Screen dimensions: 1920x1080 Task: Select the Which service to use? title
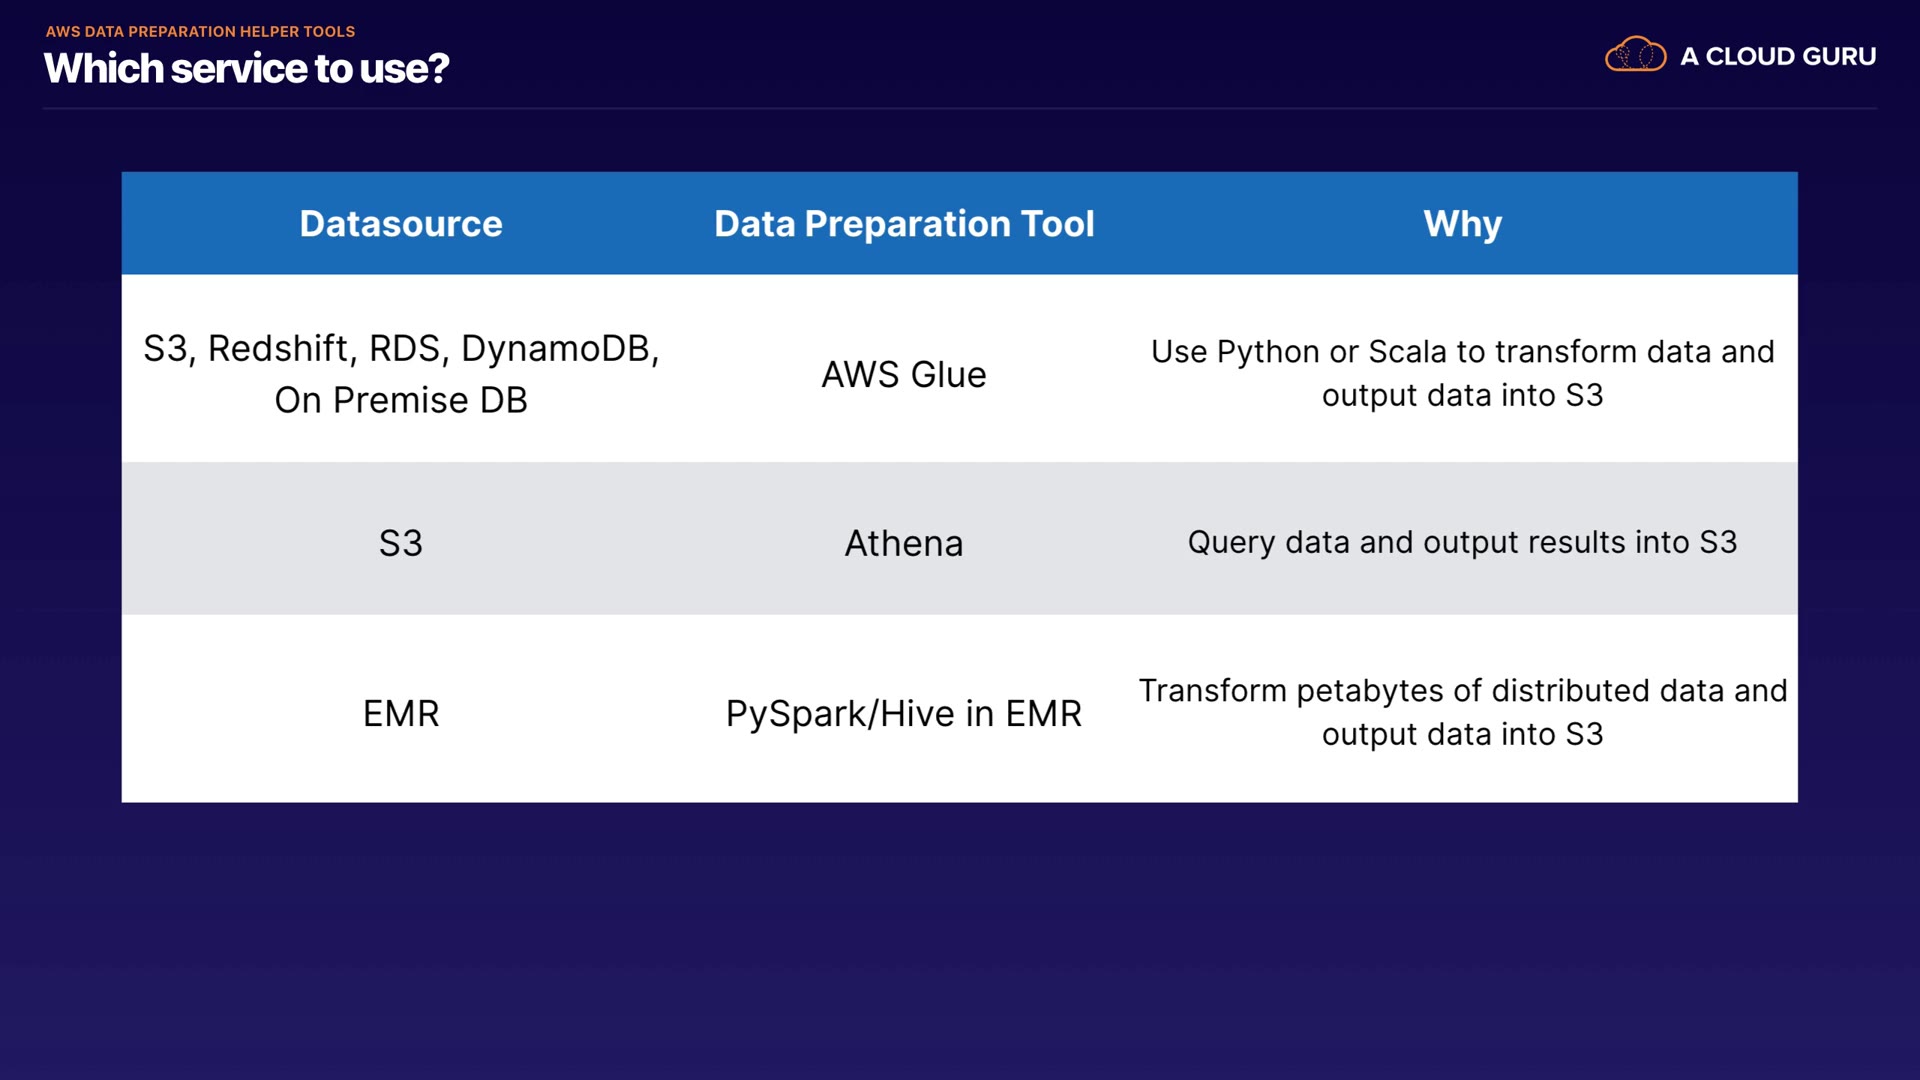tap(246, 69)
